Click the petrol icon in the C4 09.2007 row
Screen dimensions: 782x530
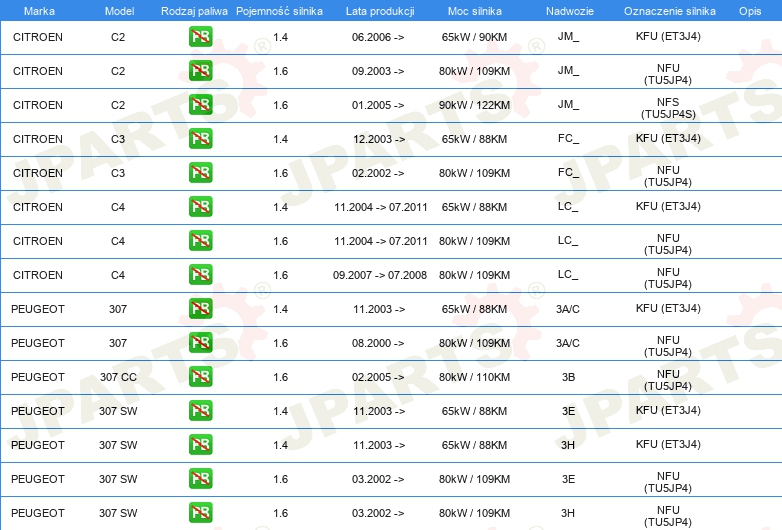click(x=200, y=275)
